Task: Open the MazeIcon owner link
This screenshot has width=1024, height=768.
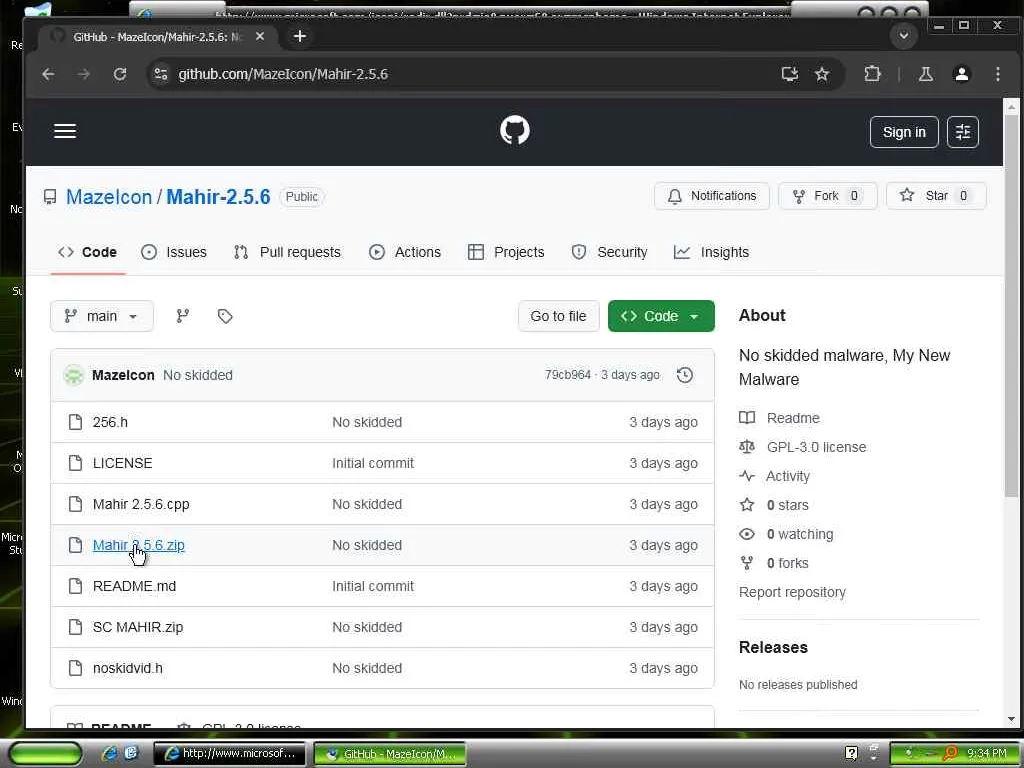Action: (109, 197)
